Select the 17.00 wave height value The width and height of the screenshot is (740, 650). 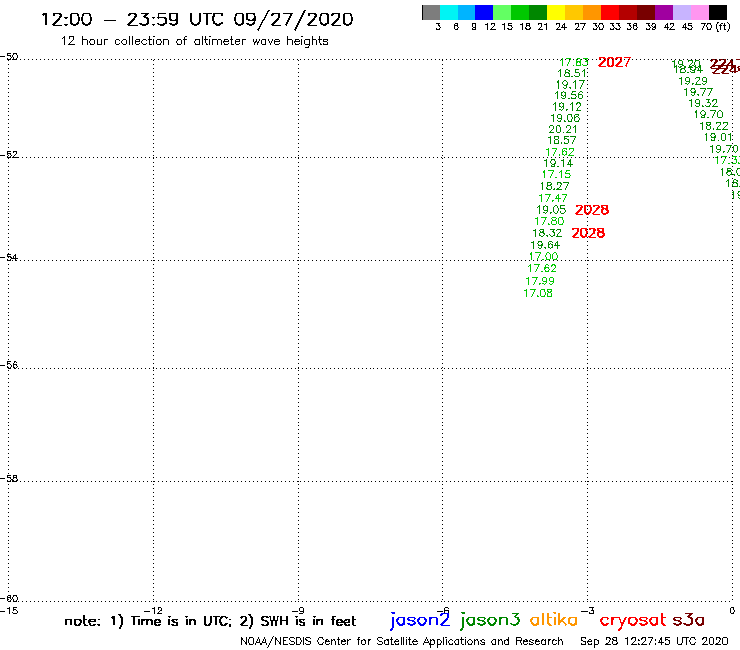pos(543,256)
